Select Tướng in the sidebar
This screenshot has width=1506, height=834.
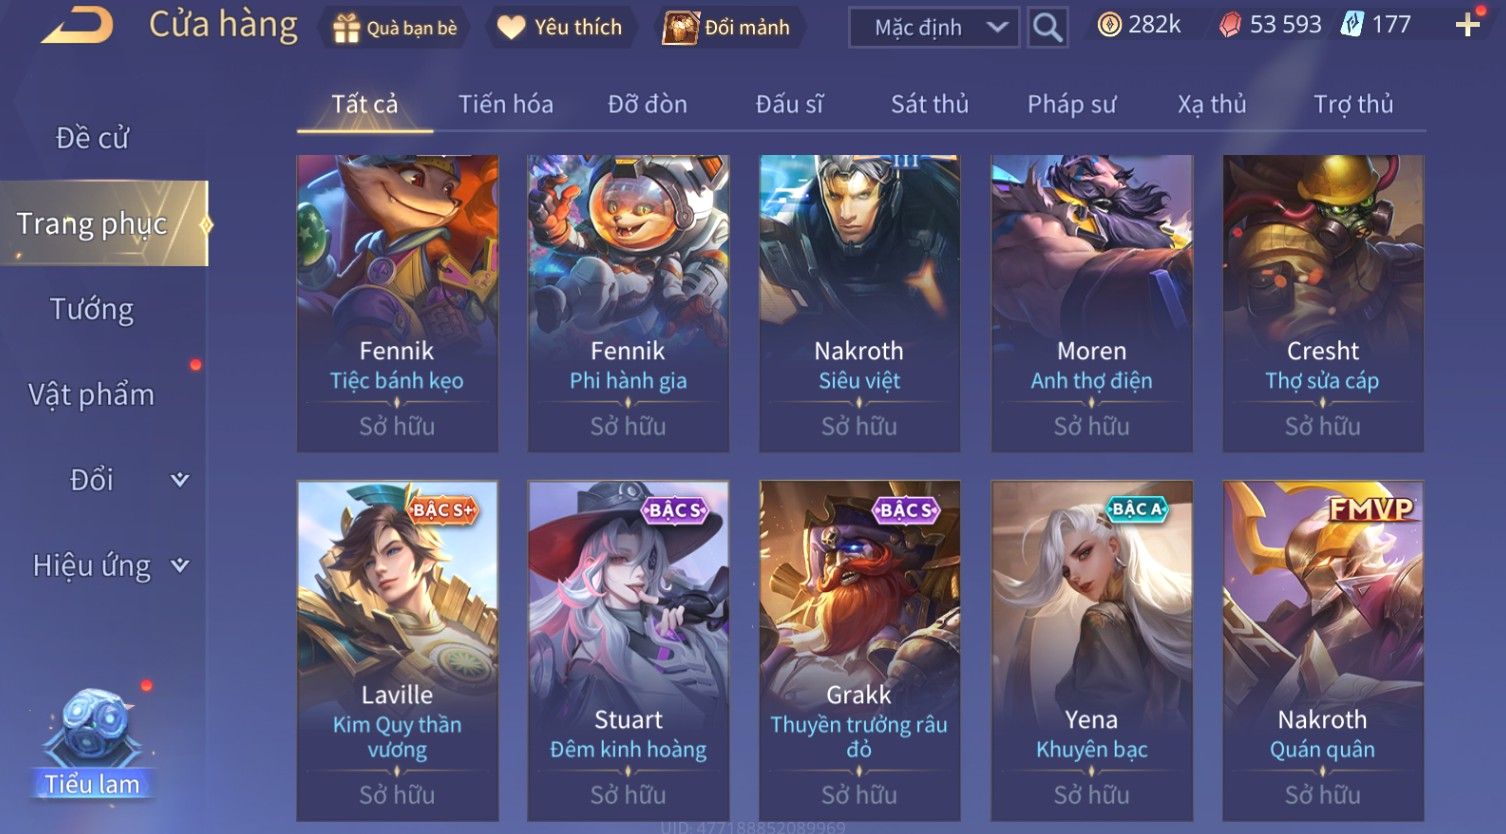point(92,309)
